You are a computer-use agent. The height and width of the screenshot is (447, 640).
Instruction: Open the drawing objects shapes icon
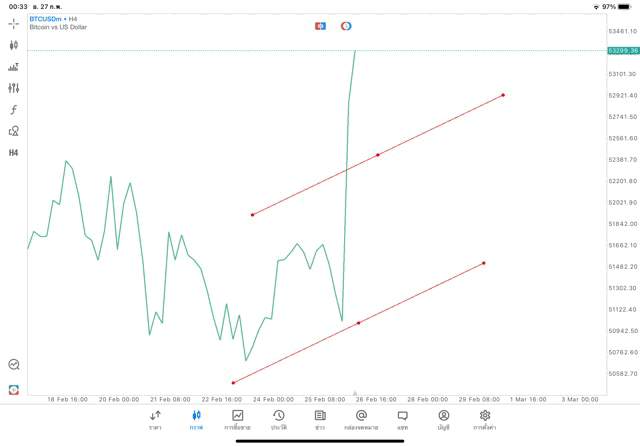pyautogui.click(x=14, y=131)
